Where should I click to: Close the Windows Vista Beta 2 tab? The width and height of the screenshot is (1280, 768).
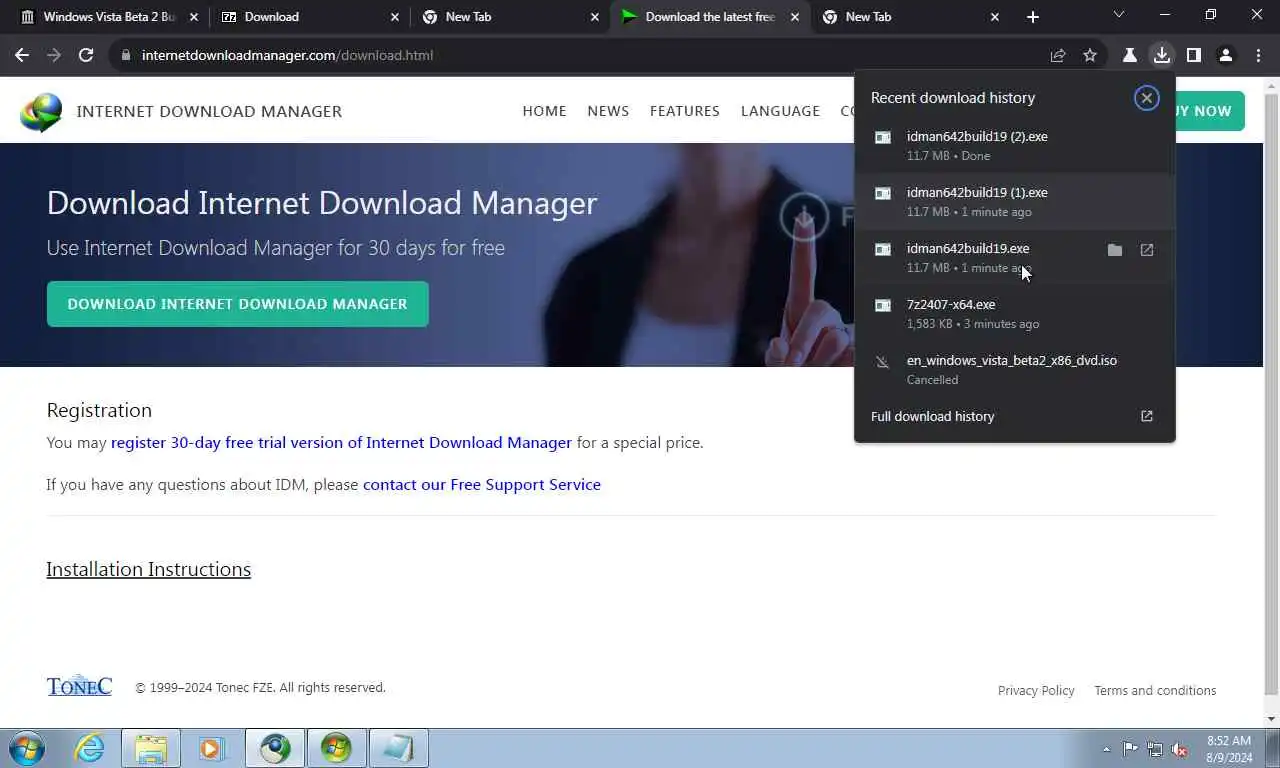click(x=194, y=17)
